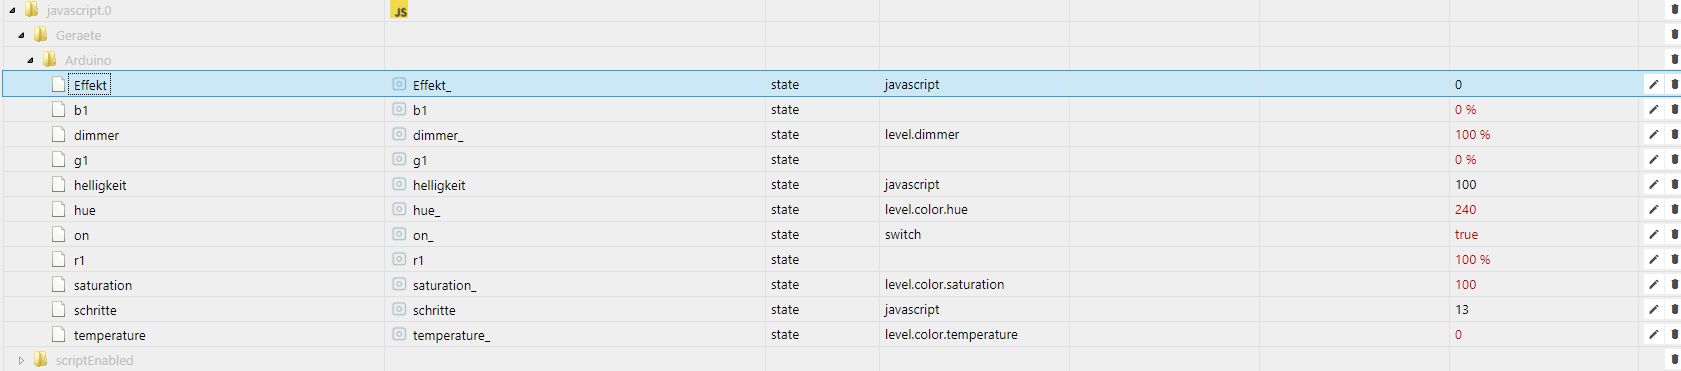Open pencil editor for hue row
Viewport: 1681px width, 371px height.
pos(1653,210)
